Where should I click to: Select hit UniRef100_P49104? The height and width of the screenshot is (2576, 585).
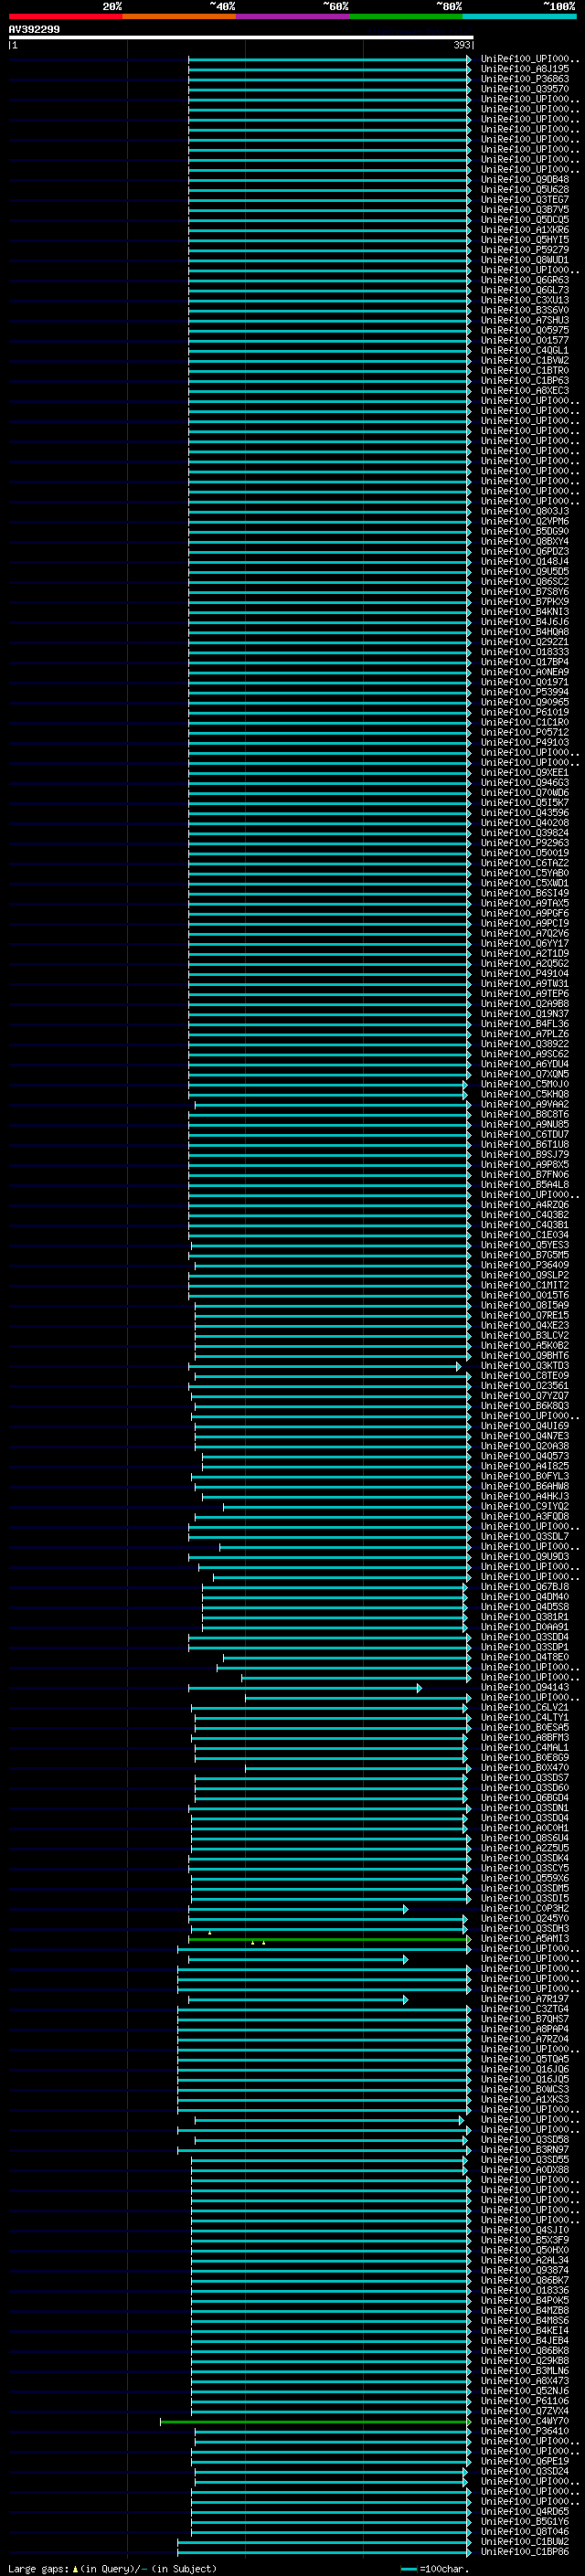pyautogui.click(x=524, y=974)
